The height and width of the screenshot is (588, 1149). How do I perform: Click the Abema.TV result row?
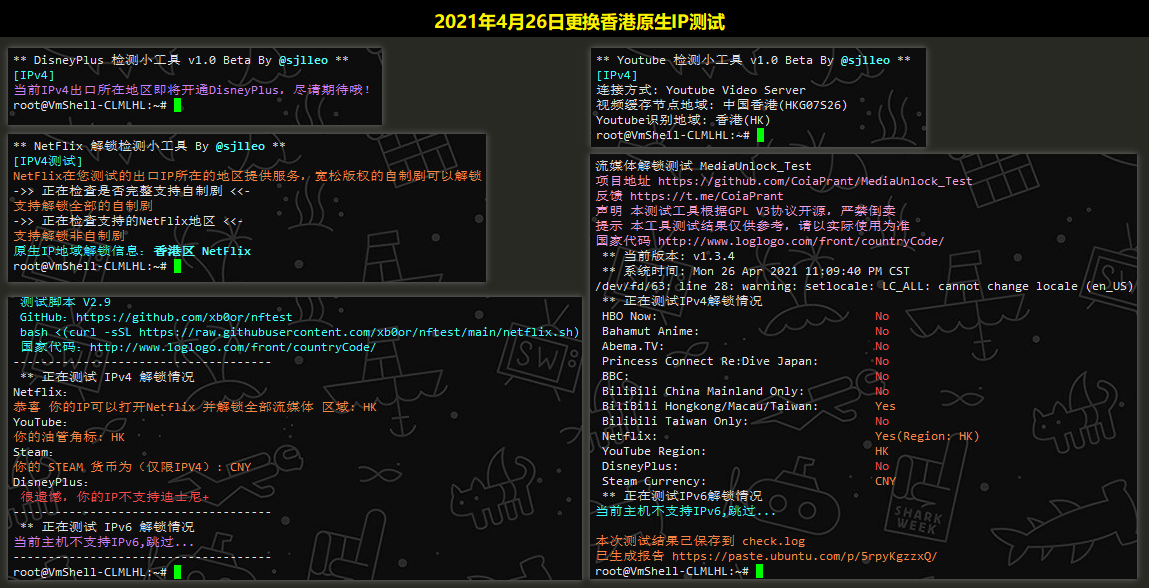(x=745, y=346)
